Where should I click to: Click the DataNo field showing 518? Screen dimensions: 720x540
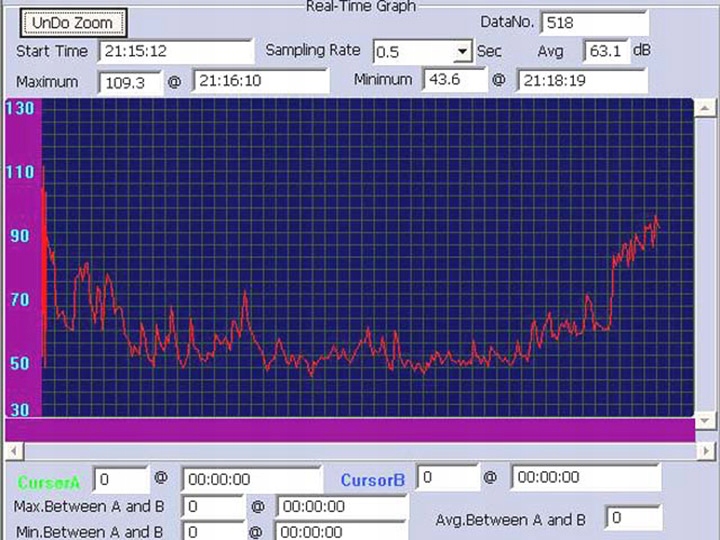point(594,23)
